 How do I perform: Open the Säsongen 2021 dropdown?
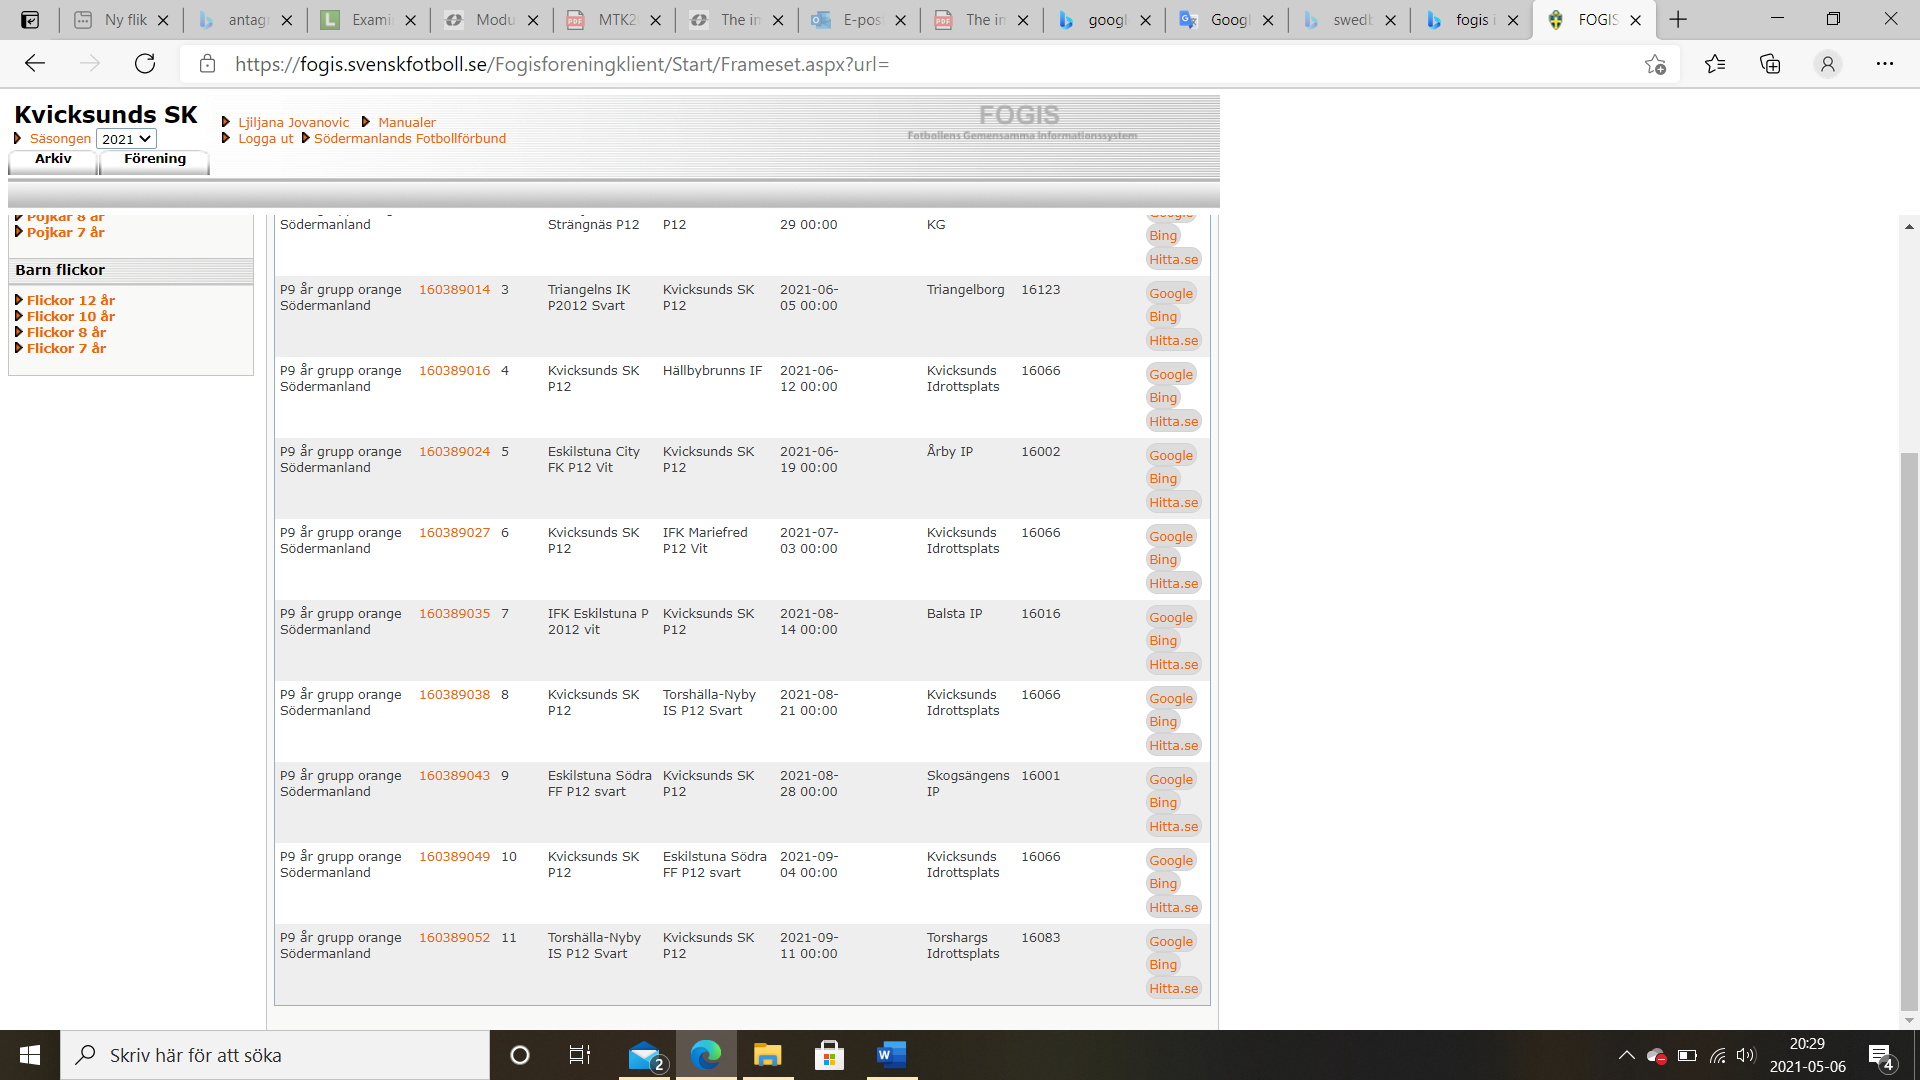[126, 139]
